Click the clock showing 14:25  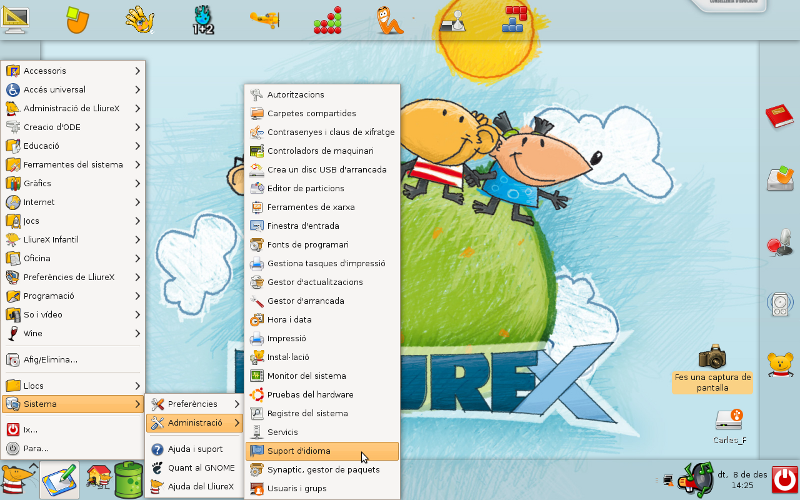coord(742,480)
